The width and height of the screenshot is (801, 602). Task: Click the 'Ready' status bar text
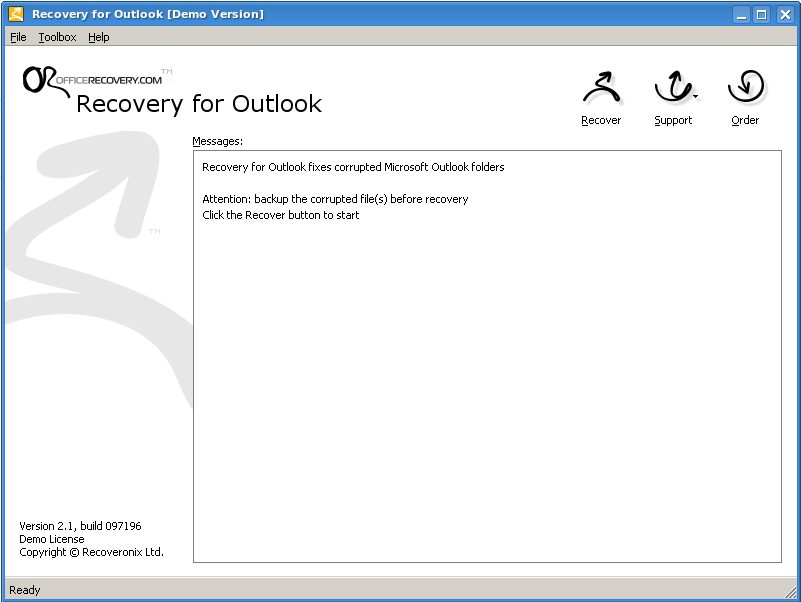point(25,590)
